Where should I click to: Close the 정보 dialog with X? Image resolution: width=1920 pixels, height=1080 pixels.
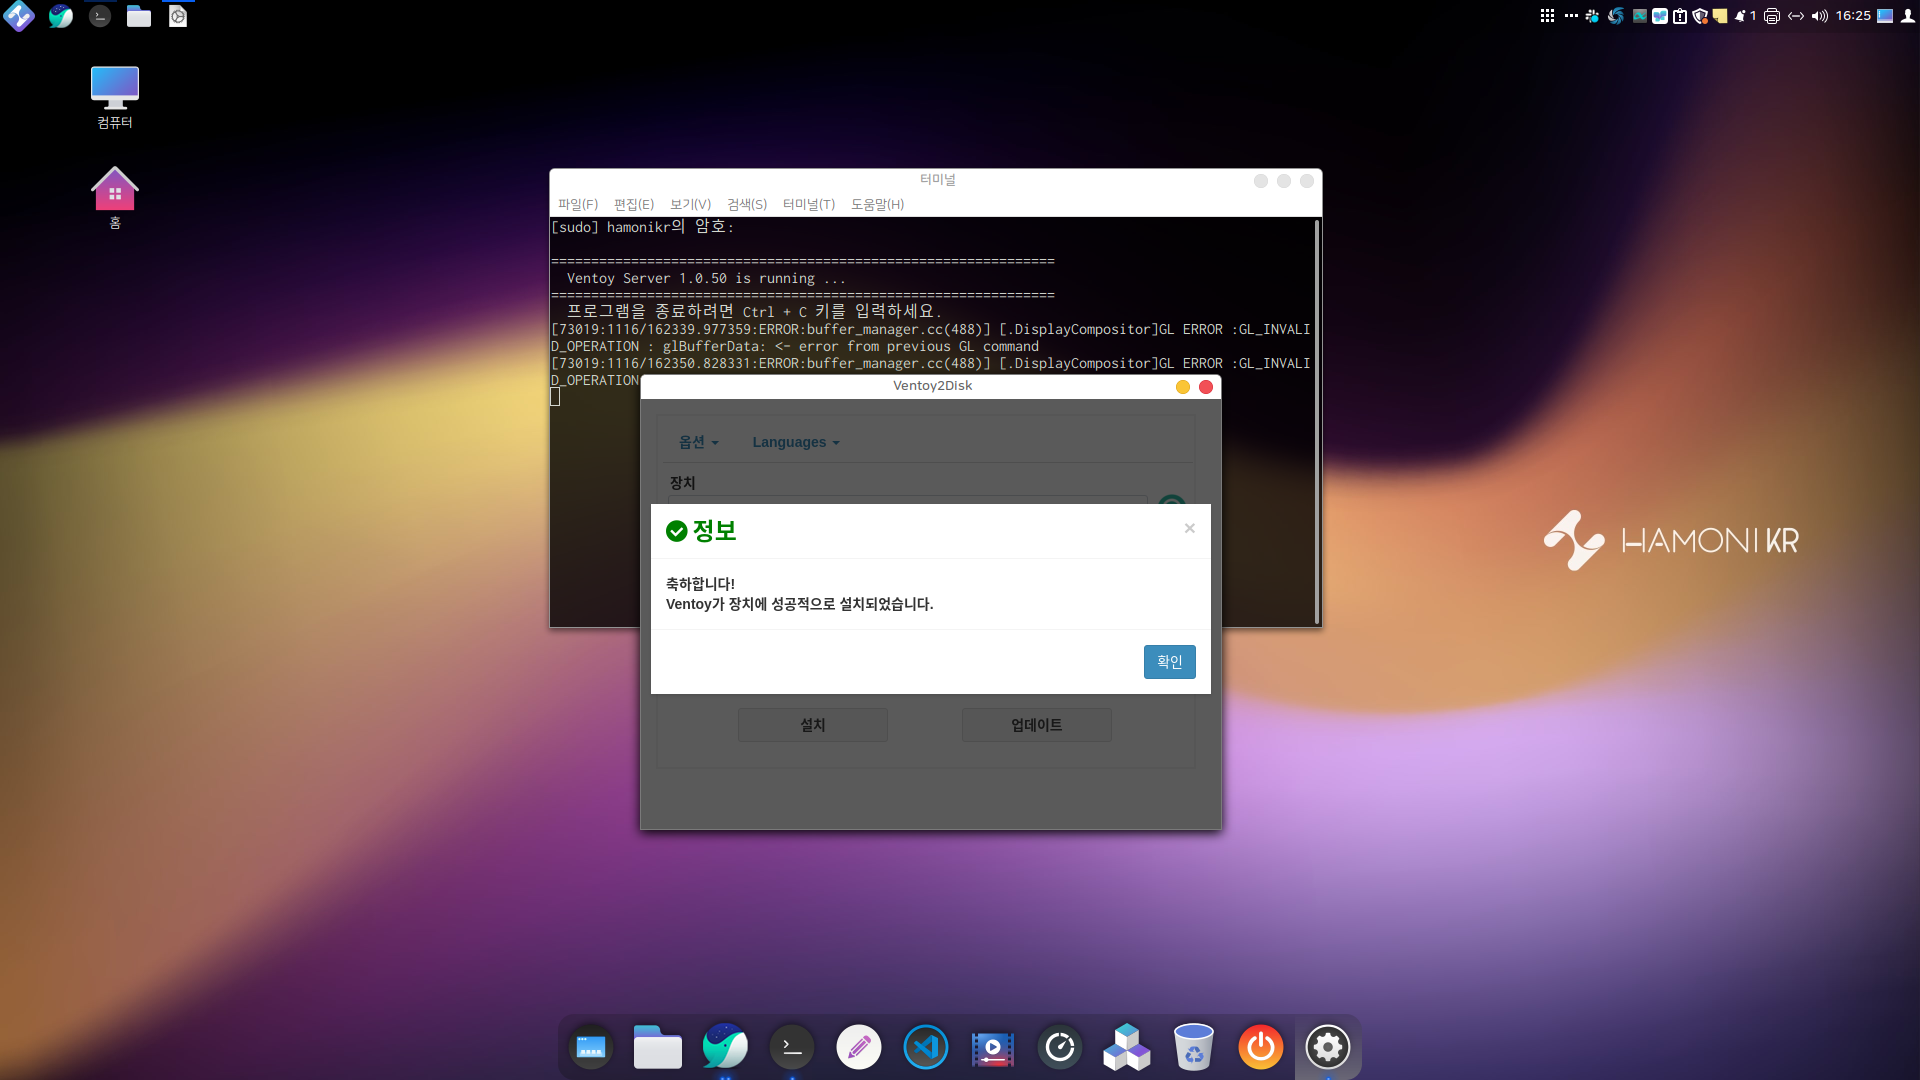(1189, 528)
